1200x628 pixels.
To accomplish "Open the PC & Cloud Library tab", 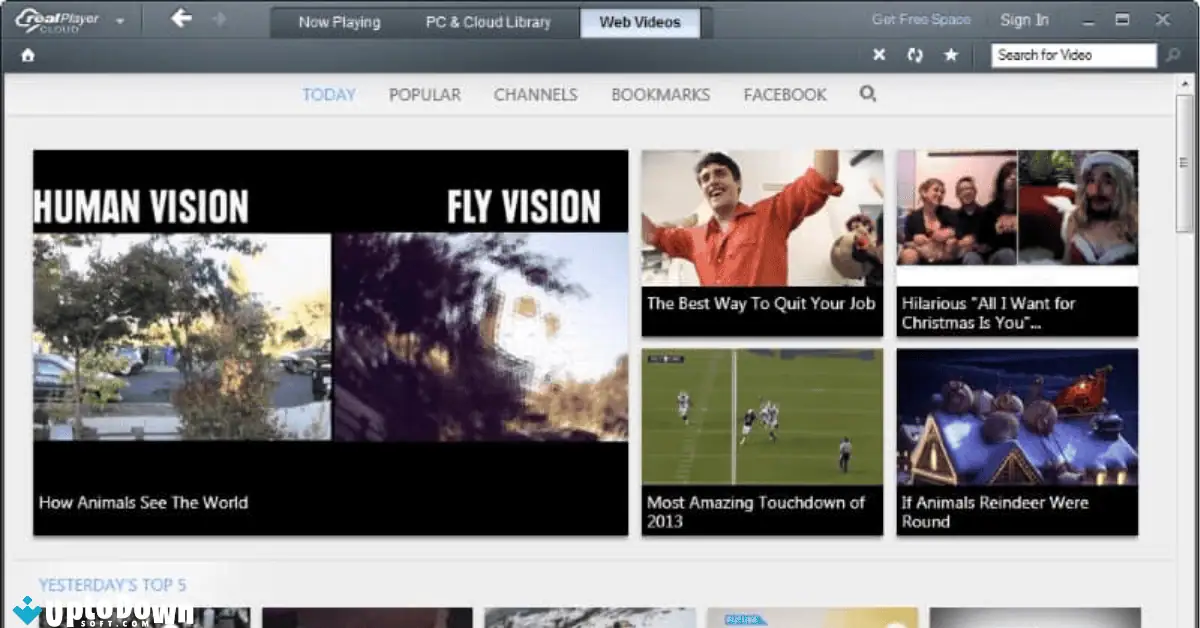I will click(x=488, y=22).
